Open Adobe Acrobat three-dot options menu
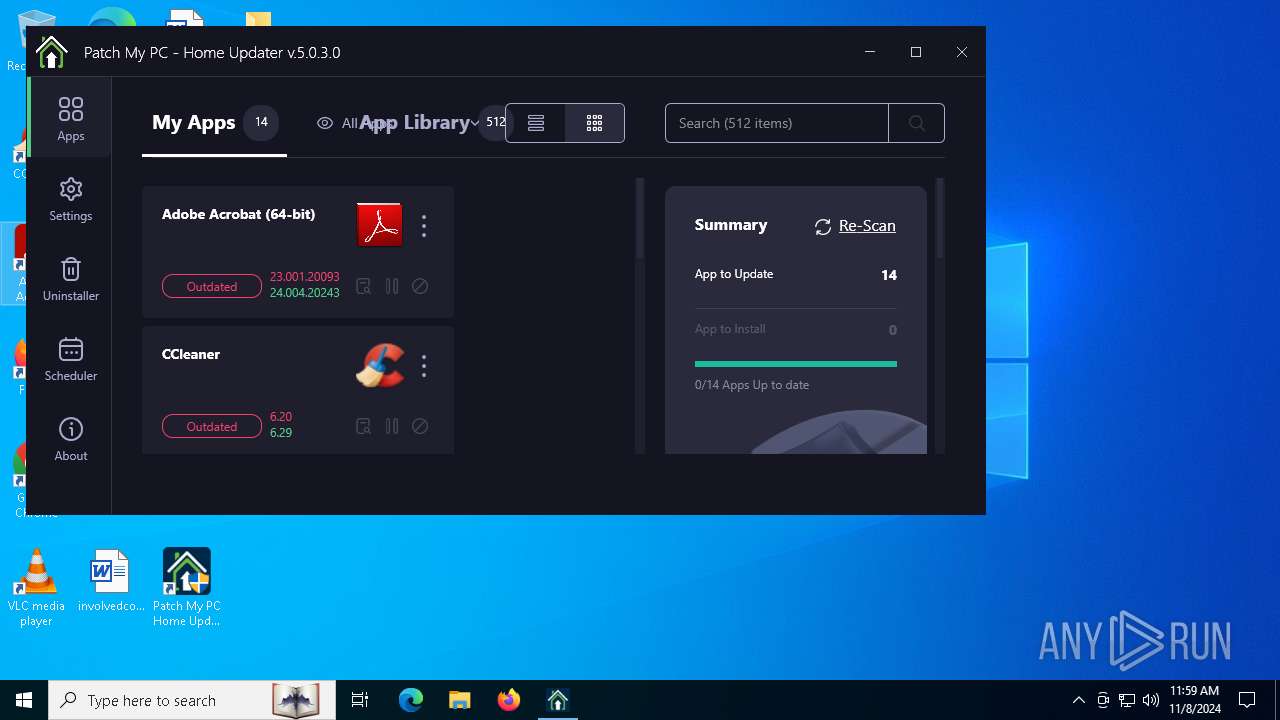Image resolution: width=1280 pixels, height=720 pixels. point(424,226)
